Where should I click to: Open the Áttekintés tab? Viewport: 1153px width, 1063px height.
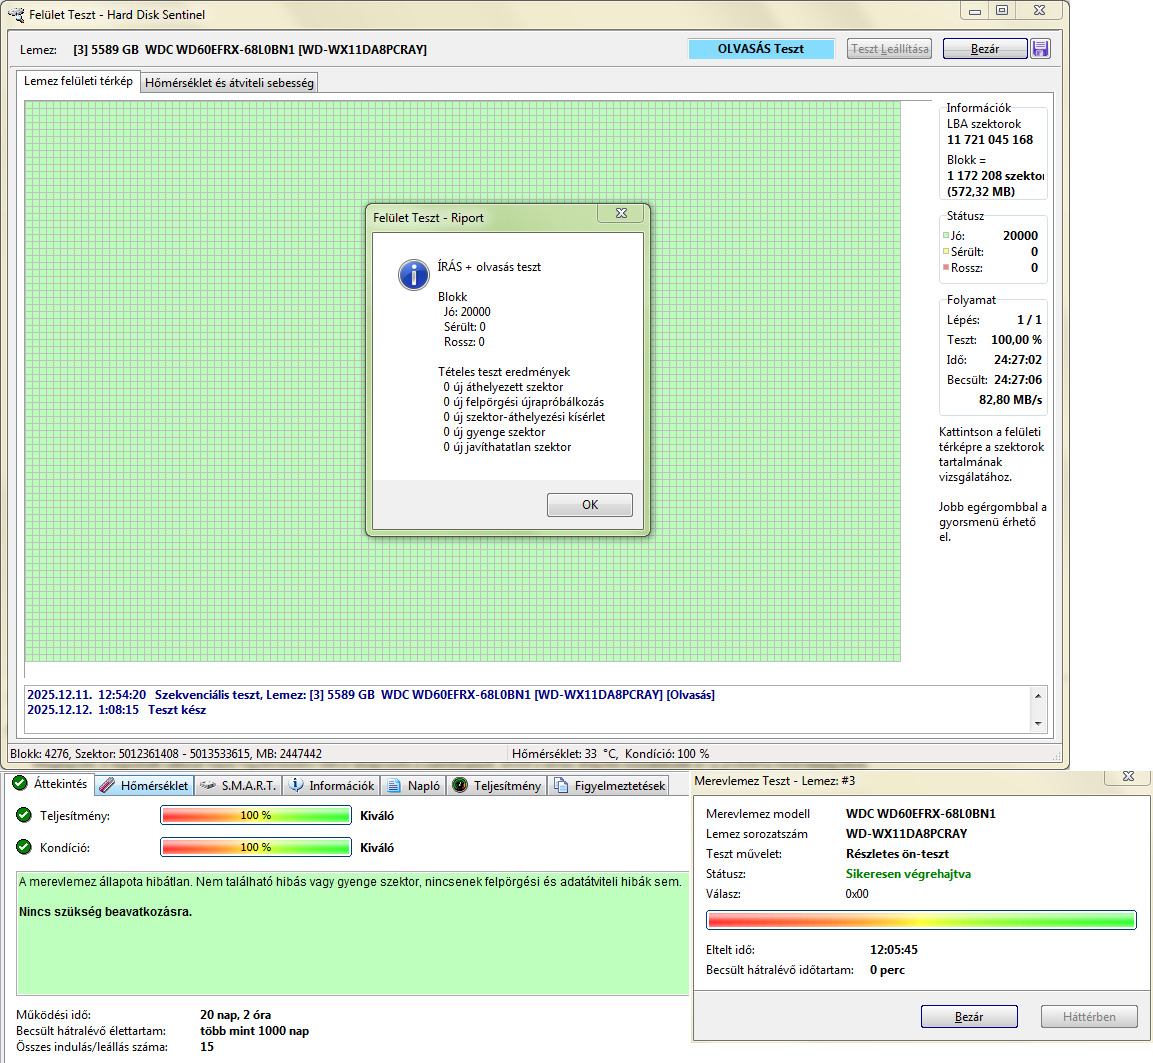click(51, 784)
